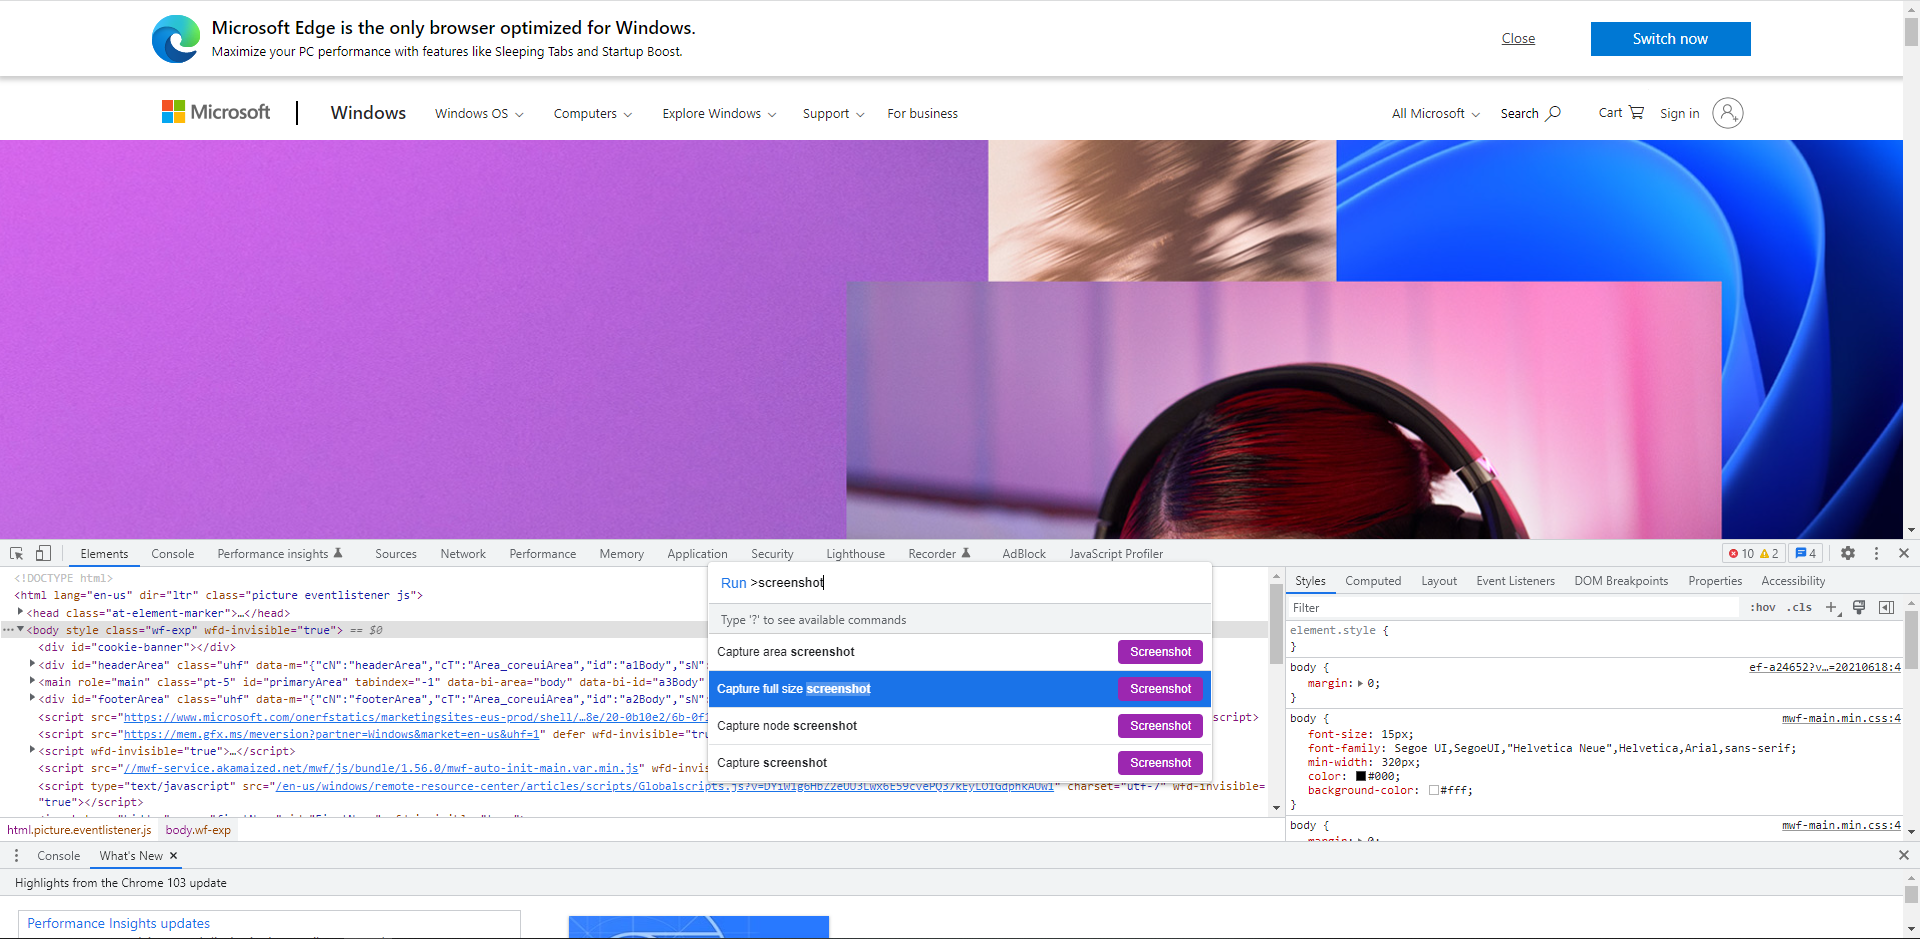Viewport: 1920px width, 939px height.
Task: Open the Windows OS dropdown menu
Action: [x=479, y=114]
